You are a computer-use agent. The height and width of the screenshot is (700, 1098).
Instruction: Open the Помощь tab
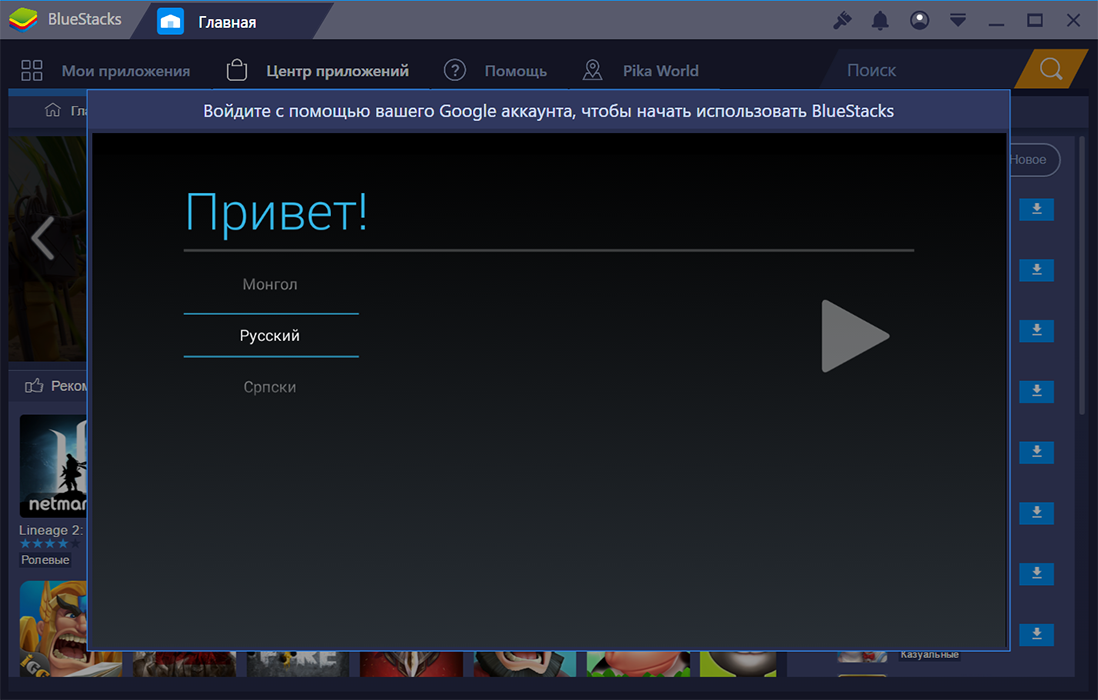click(x=515, y=71)
